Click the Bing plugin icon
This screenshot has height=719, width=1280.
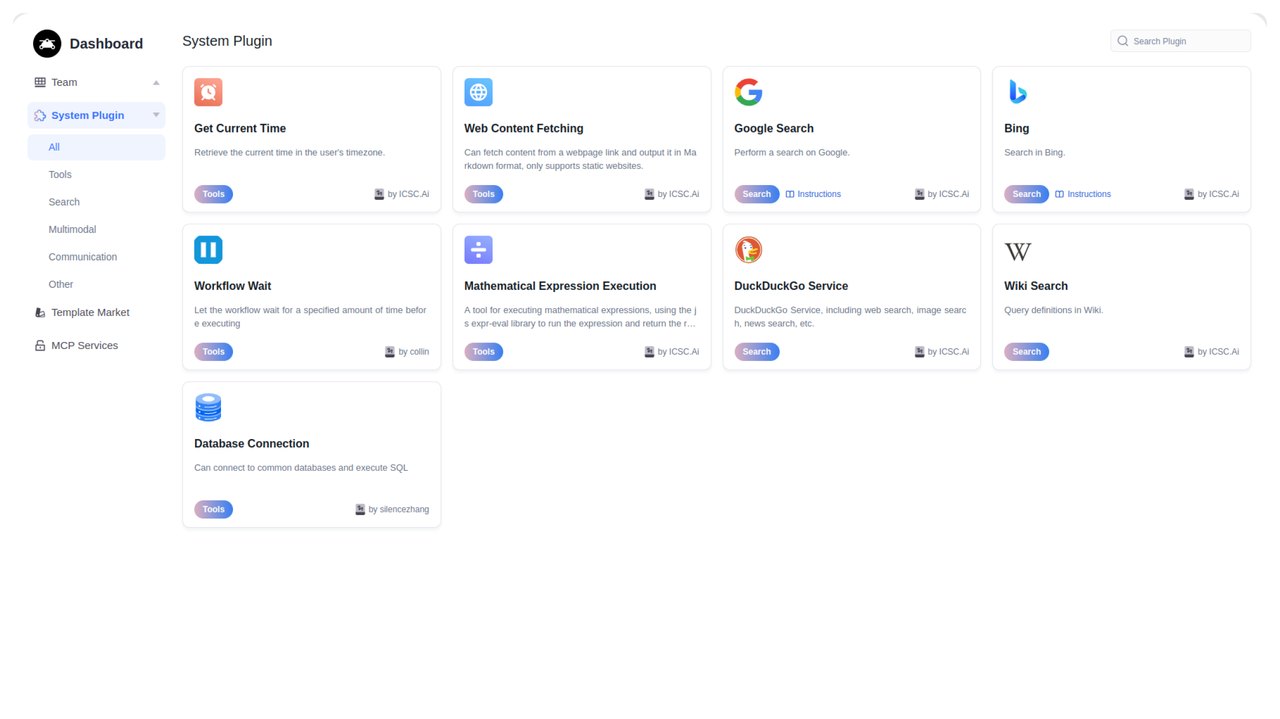(1018, 91)
